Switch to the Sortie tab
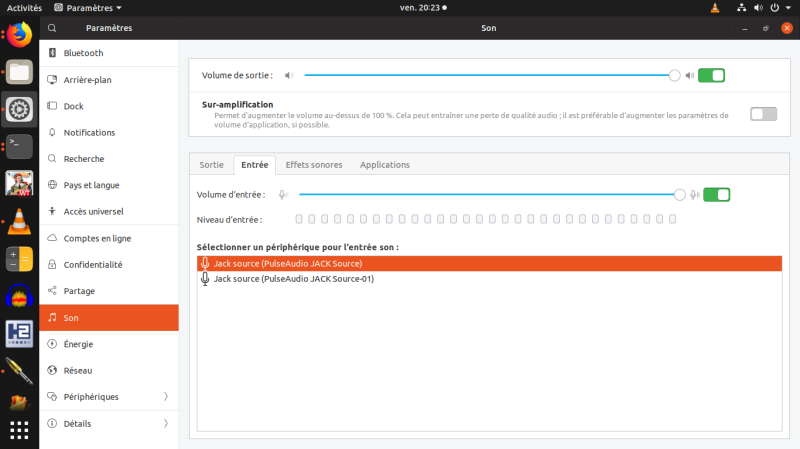The width and height of the screenshot is (800, 449). tap(211, 165)
